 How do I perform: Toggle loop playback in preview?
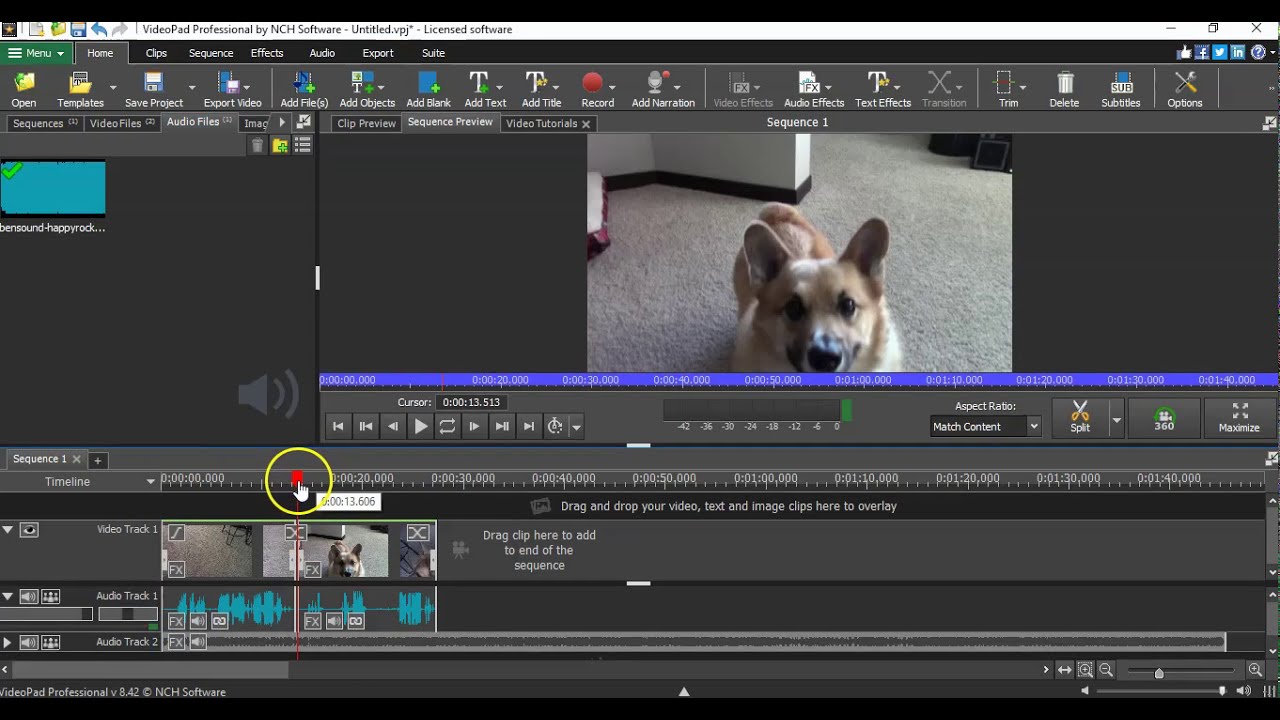[447, 426]
